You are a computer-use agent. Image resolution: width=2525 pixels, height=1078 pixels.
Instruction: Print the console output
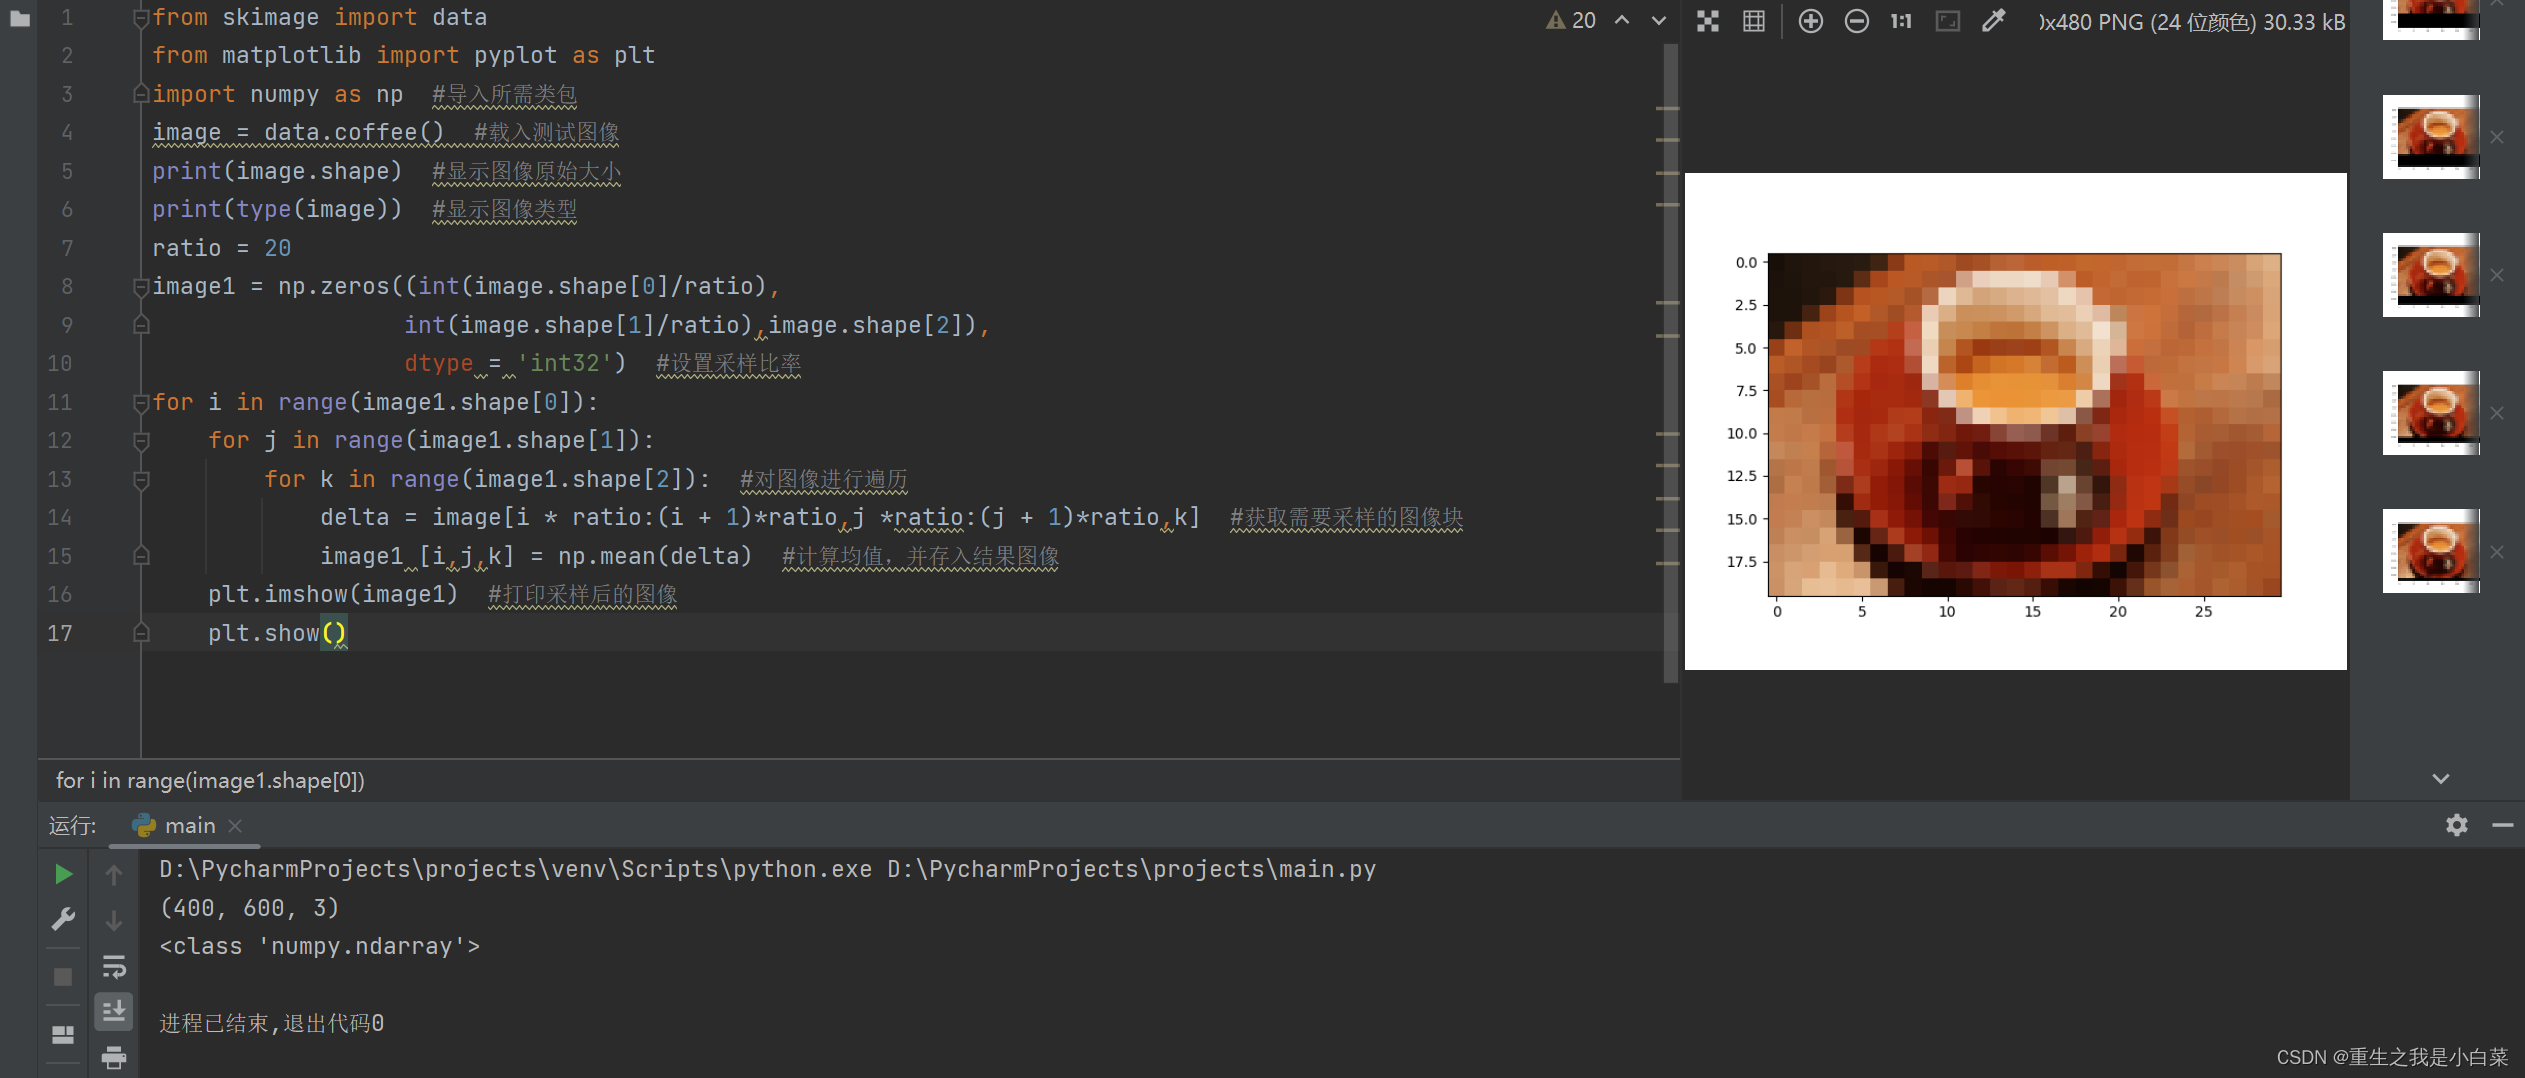coord(114,1056)
